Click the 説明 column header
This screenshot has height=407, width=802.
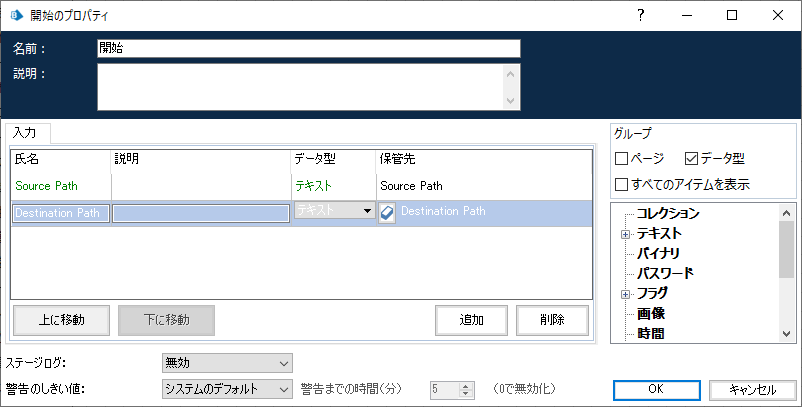coord(201,159)
